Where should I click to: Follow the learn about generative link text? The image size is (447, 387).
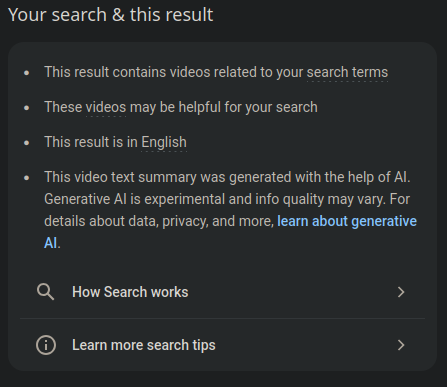(x=347, y=221)
